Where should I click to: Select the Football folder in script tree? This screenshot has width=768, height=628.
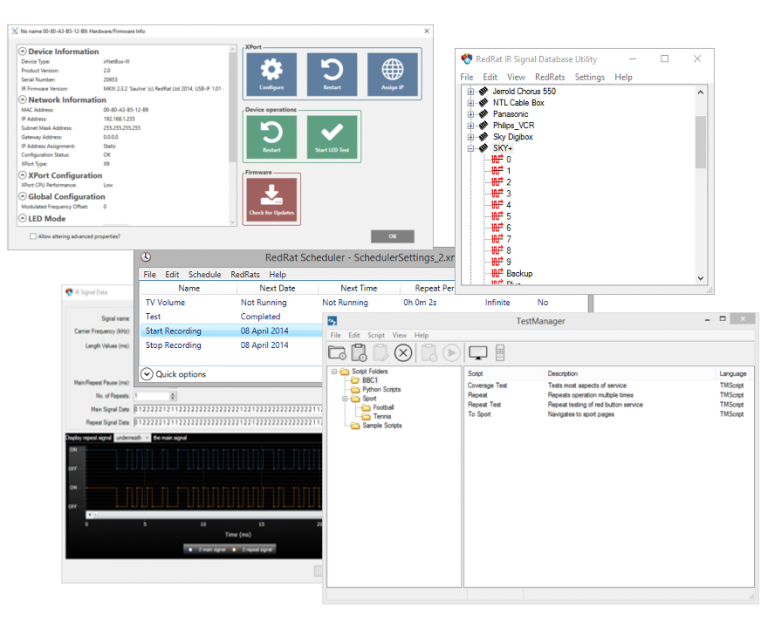pyautogui.click(x=383, y=407)
